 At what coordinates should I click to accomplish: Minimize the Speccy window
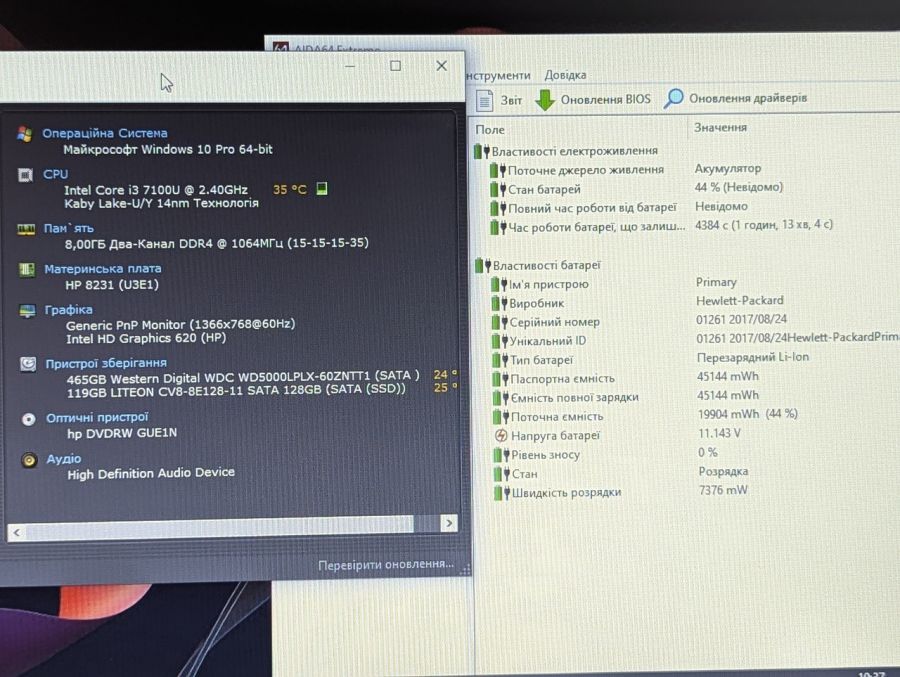(350, 65)
